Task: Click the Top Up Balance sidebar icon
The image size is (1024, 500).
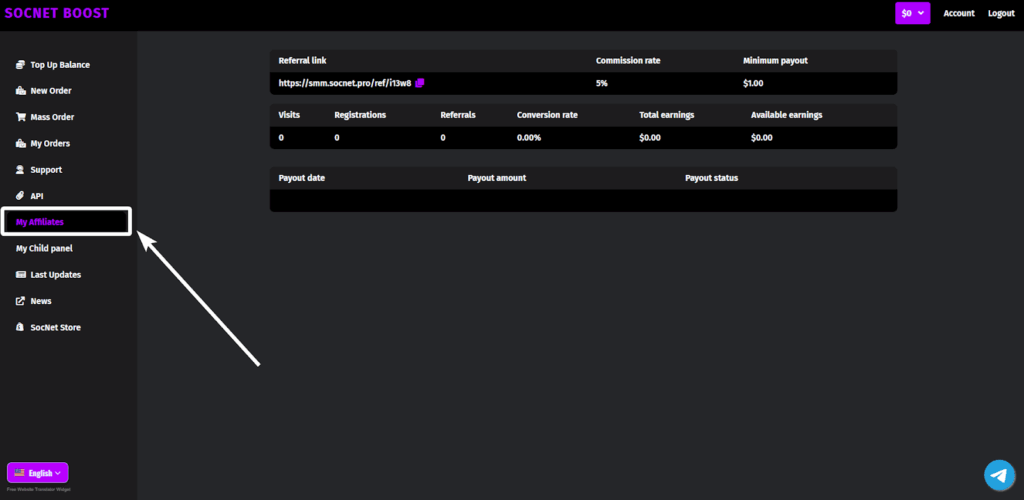Action: pos(21,65)
